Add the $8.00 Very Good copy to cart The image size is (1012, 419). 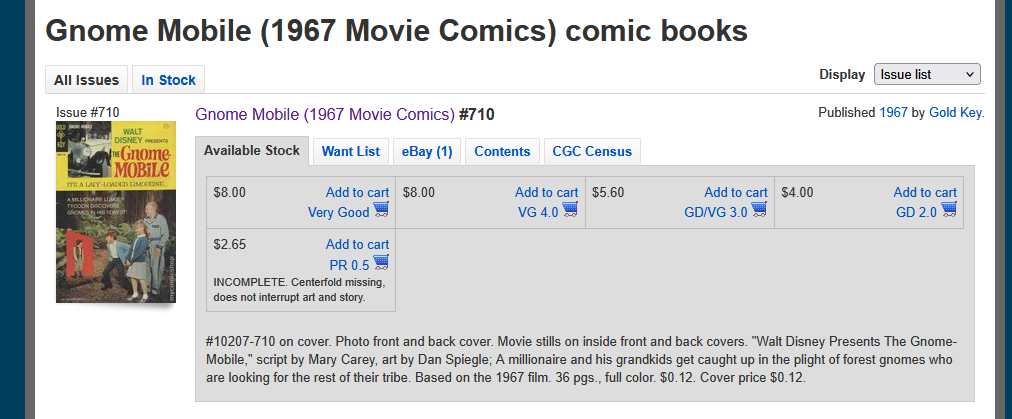point(357,192)
